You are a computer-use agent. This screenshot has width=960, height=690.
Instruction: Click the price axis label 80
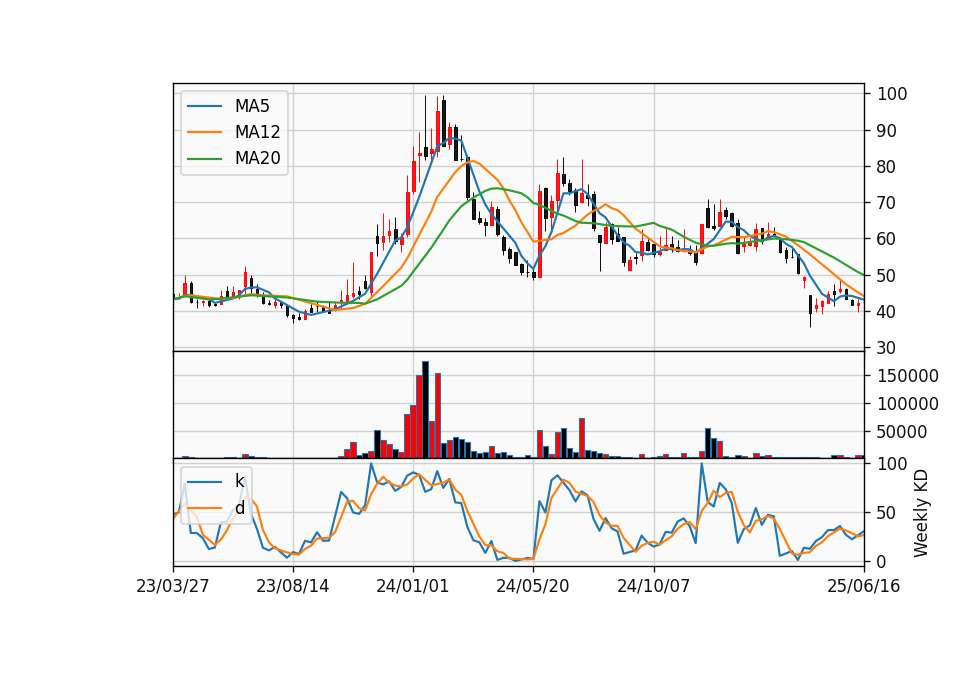887,167
